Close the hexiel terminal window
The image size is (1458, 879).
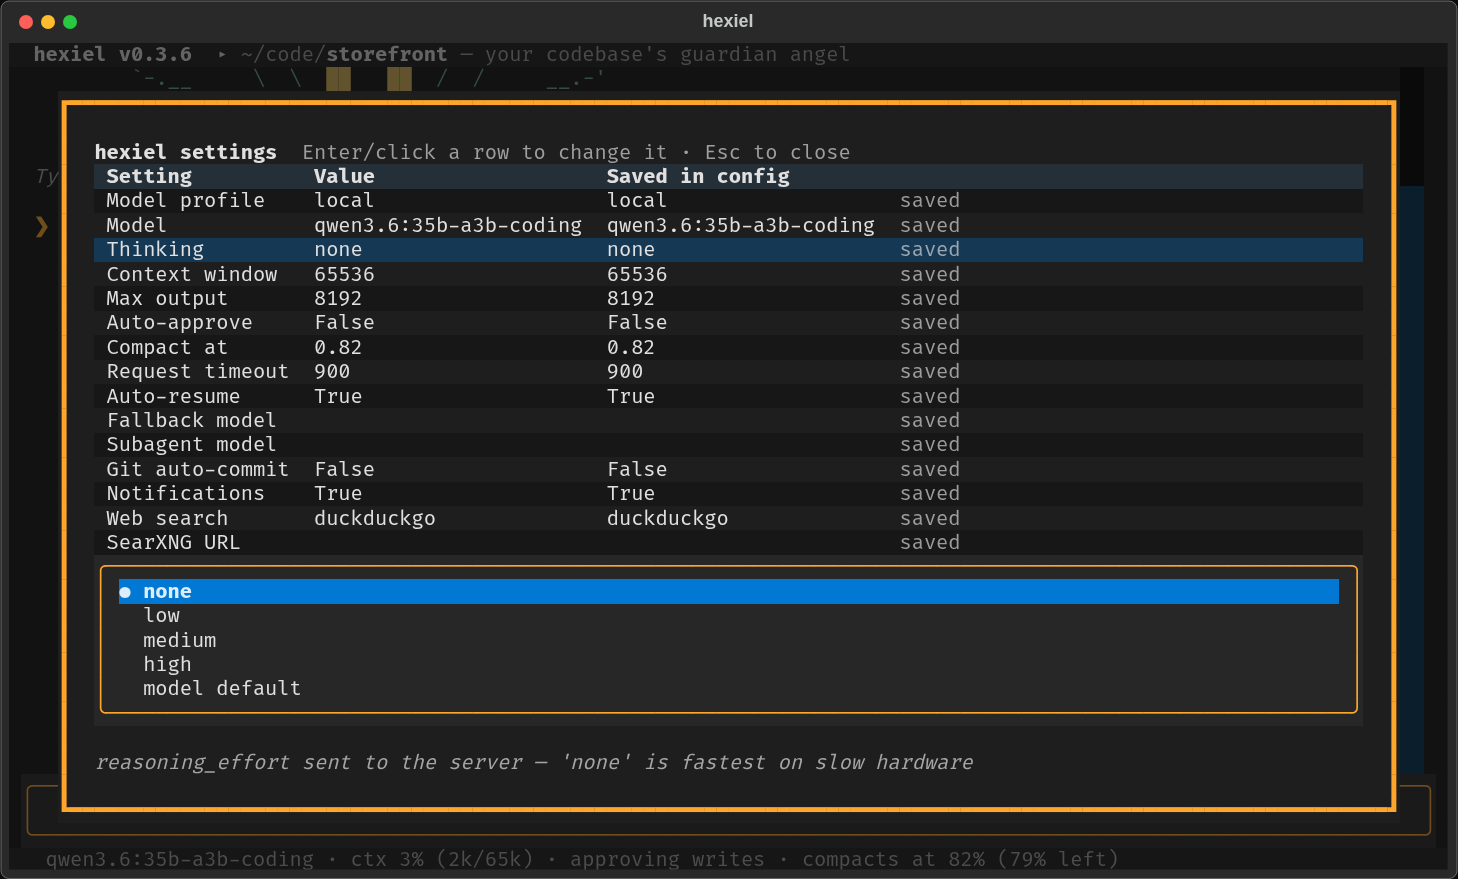pos(26,21)
